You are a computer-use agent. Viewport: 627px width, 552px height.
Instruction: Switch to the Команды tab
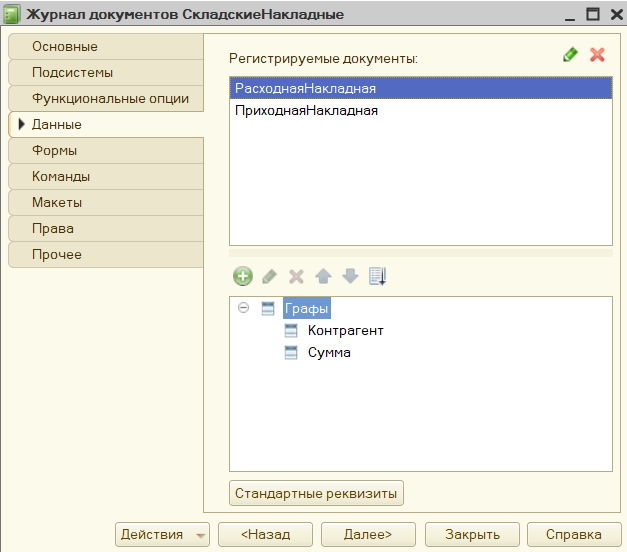pos(106,176)
